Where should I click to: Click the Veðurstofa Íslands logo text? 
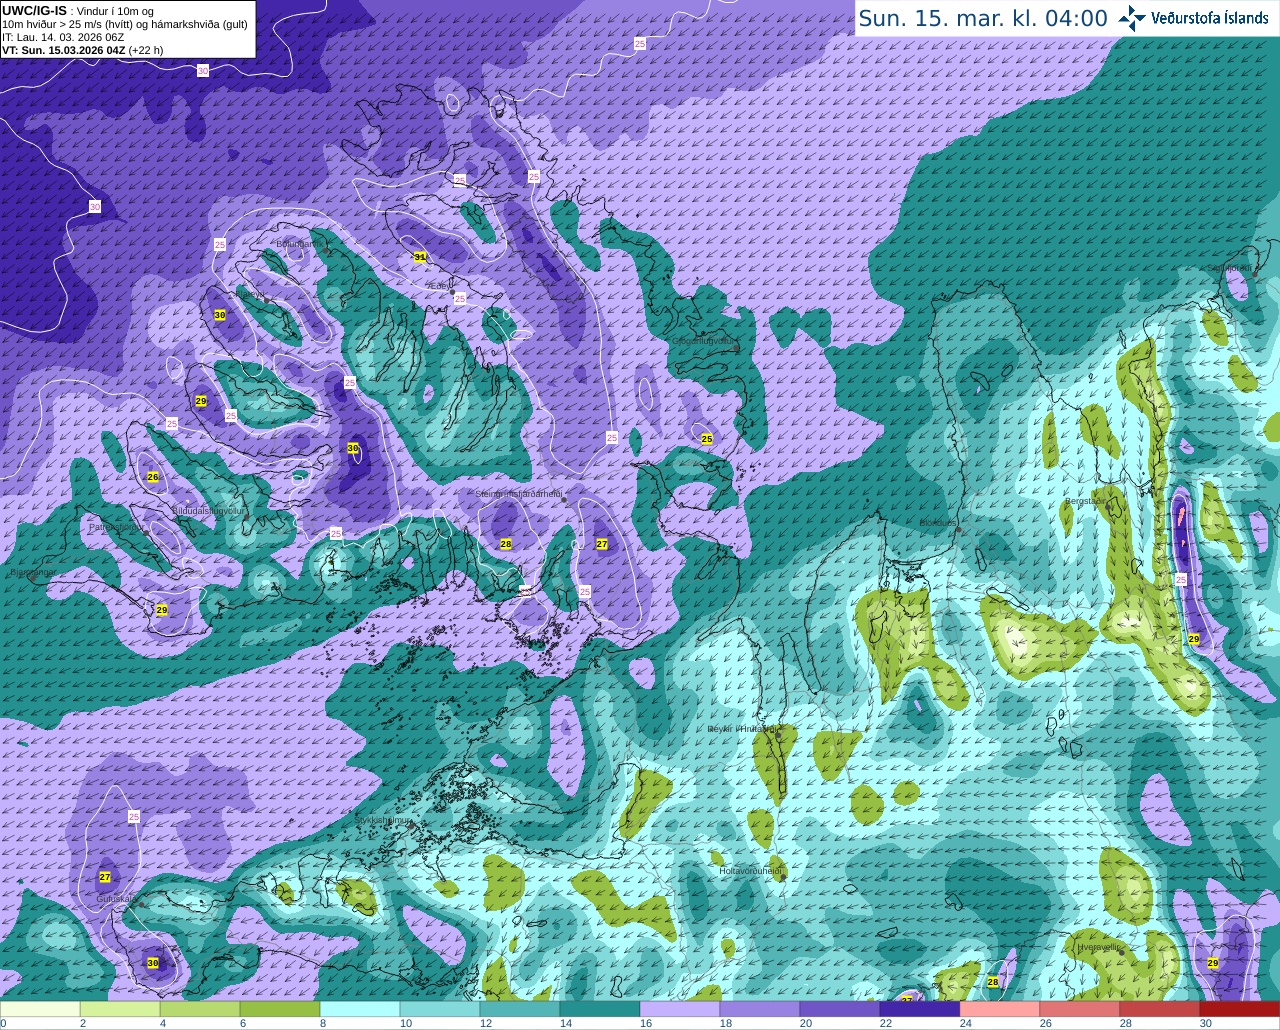tap(1209, 17)
